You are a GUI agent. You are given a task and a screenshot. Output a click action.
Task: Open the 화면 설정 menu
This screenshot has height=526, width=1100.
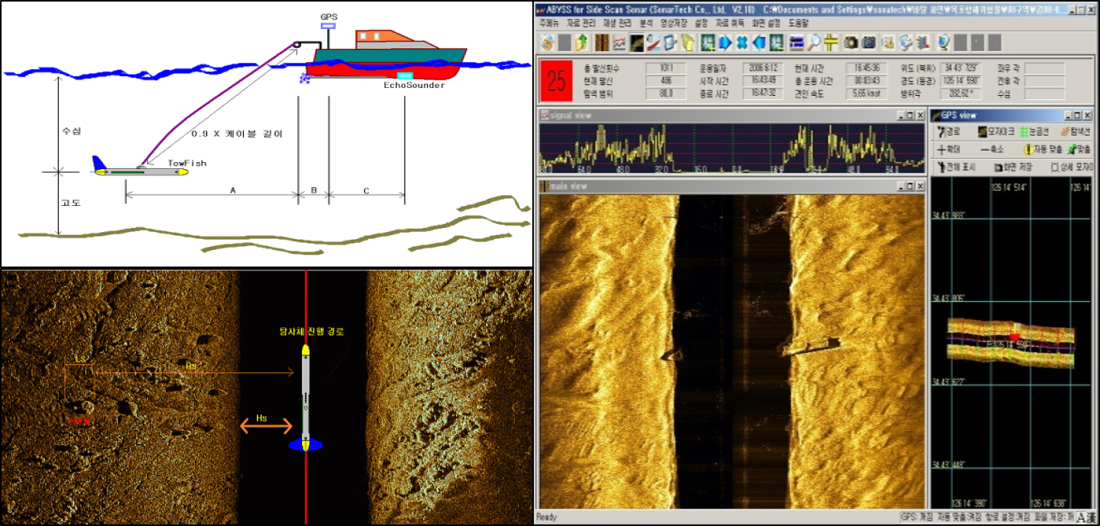click(x=765, y=21)
